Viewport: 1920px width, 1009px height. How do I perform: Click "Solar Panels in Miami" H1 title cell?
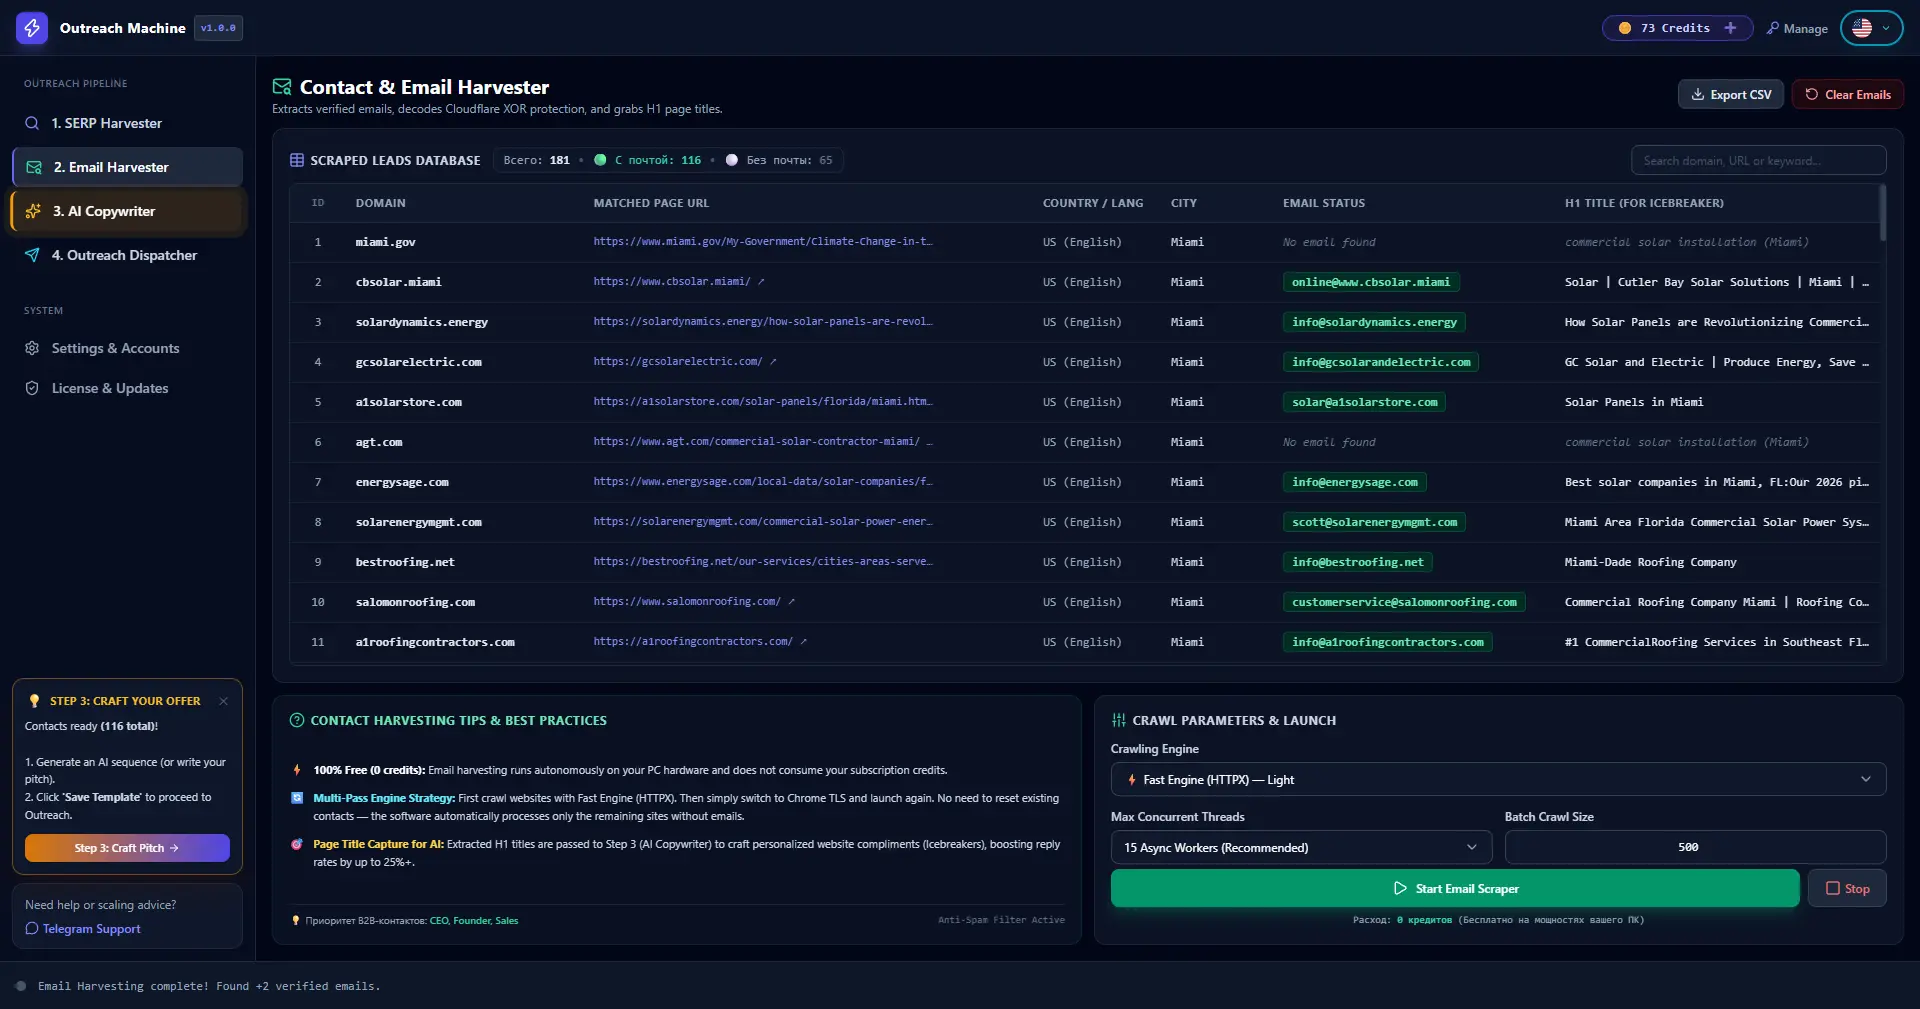click(1634, 402)
